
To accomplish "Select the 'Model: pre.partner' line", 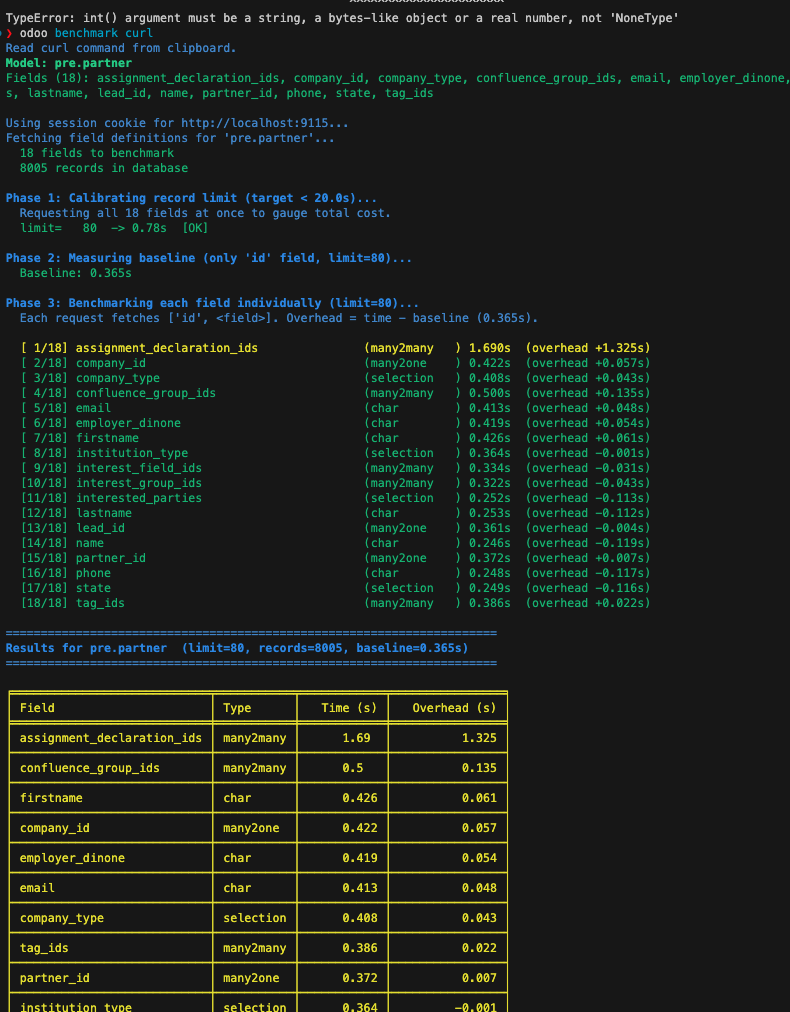I will (x=68, y=63).
